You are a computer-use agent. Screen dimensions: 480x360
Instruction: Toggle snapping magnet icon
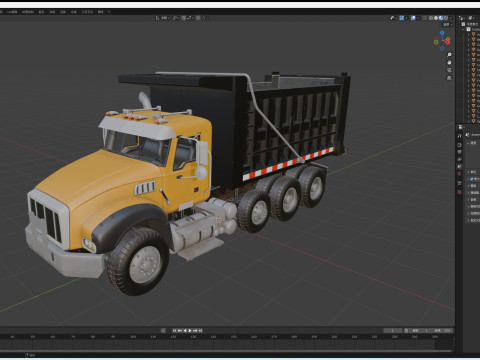(184, 18)
